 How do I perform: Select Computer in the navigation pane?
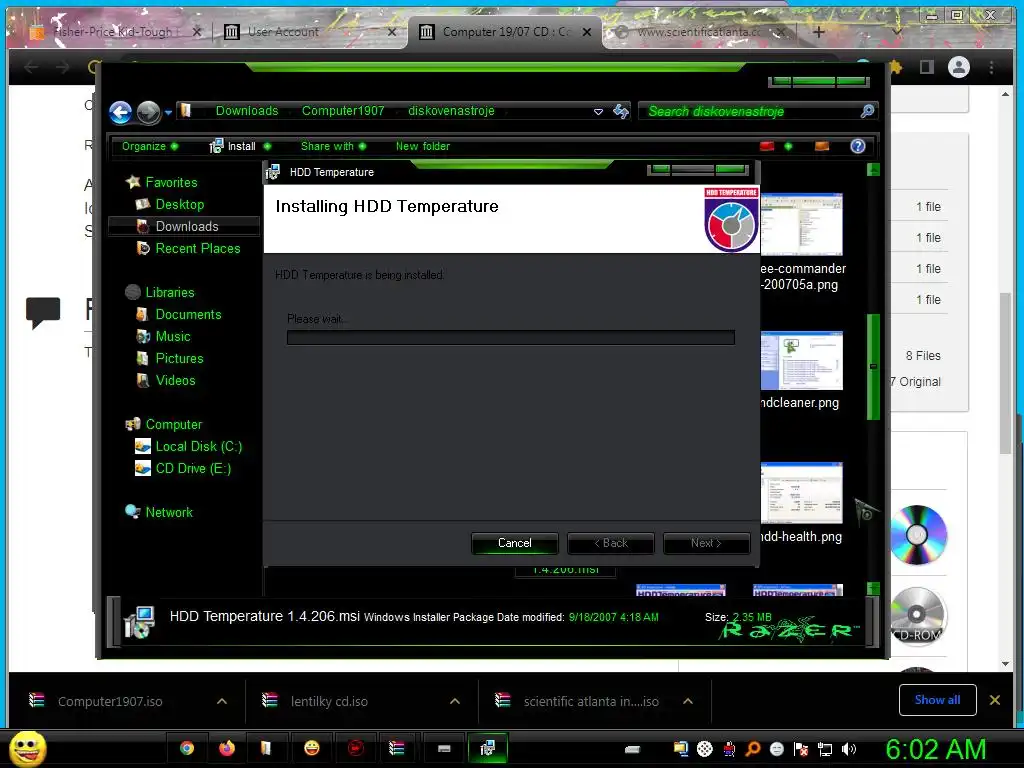pos(174,424)
